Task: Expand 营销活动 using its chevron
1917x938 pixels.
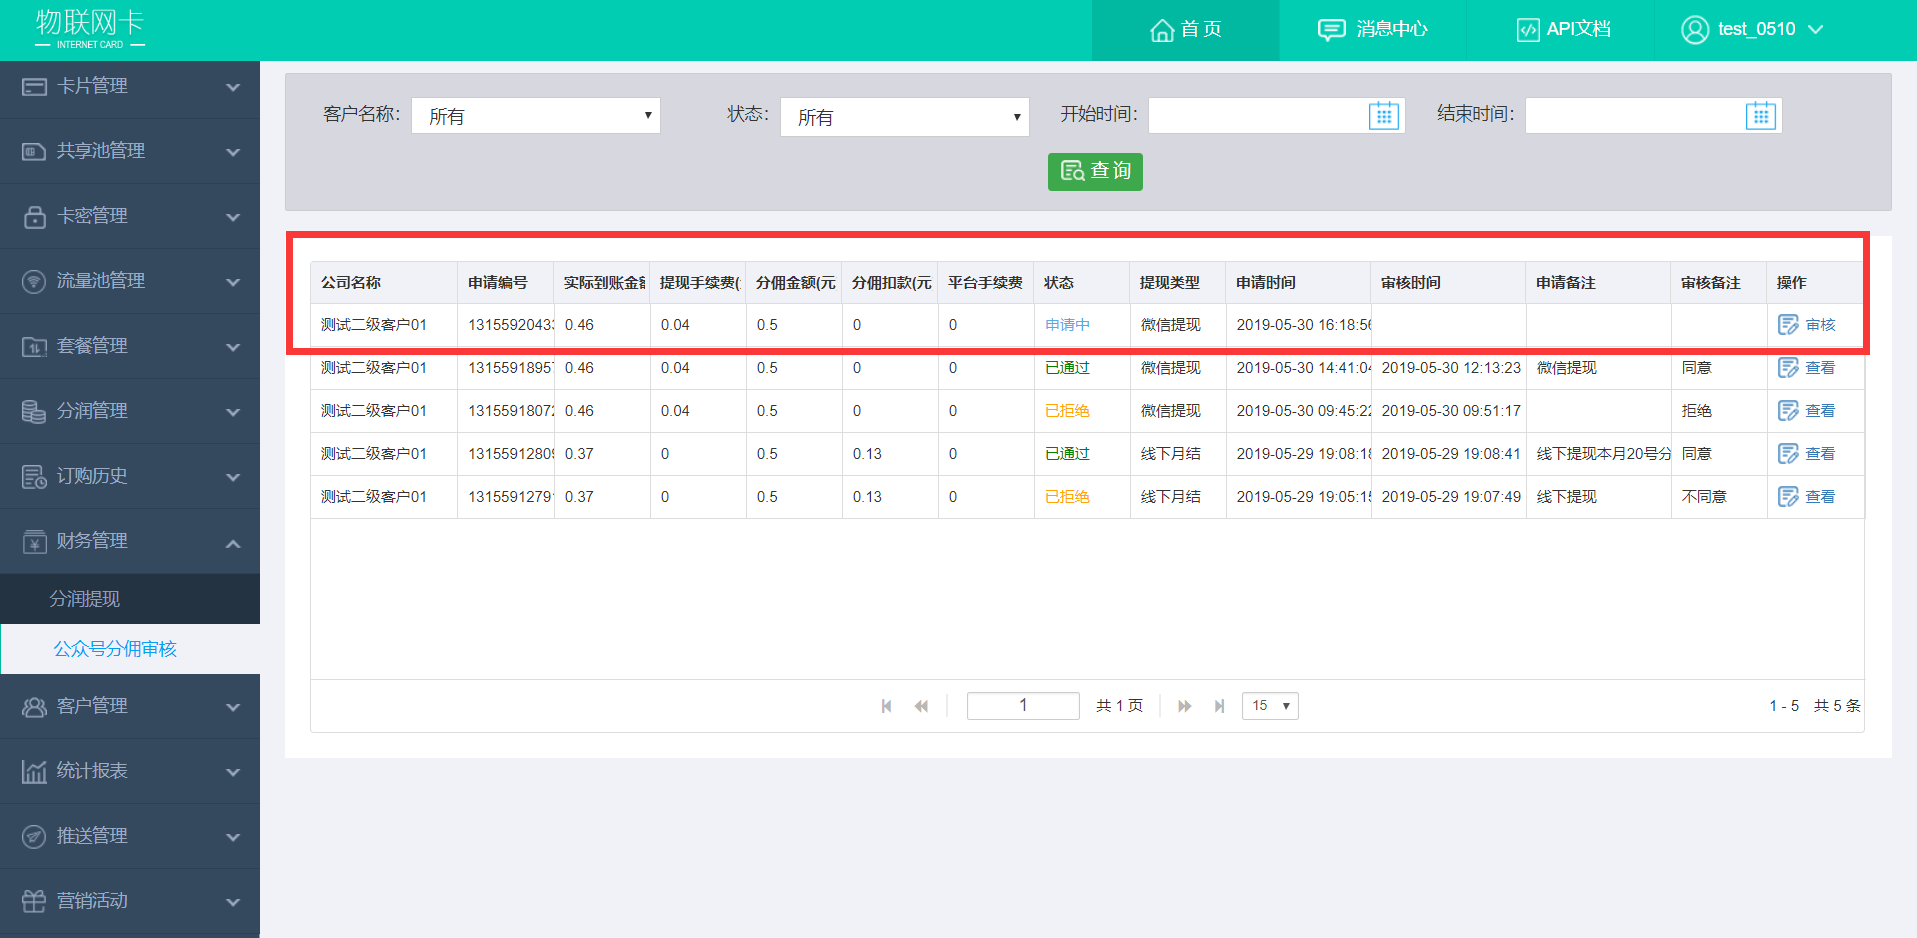Action: coord(233,903)
